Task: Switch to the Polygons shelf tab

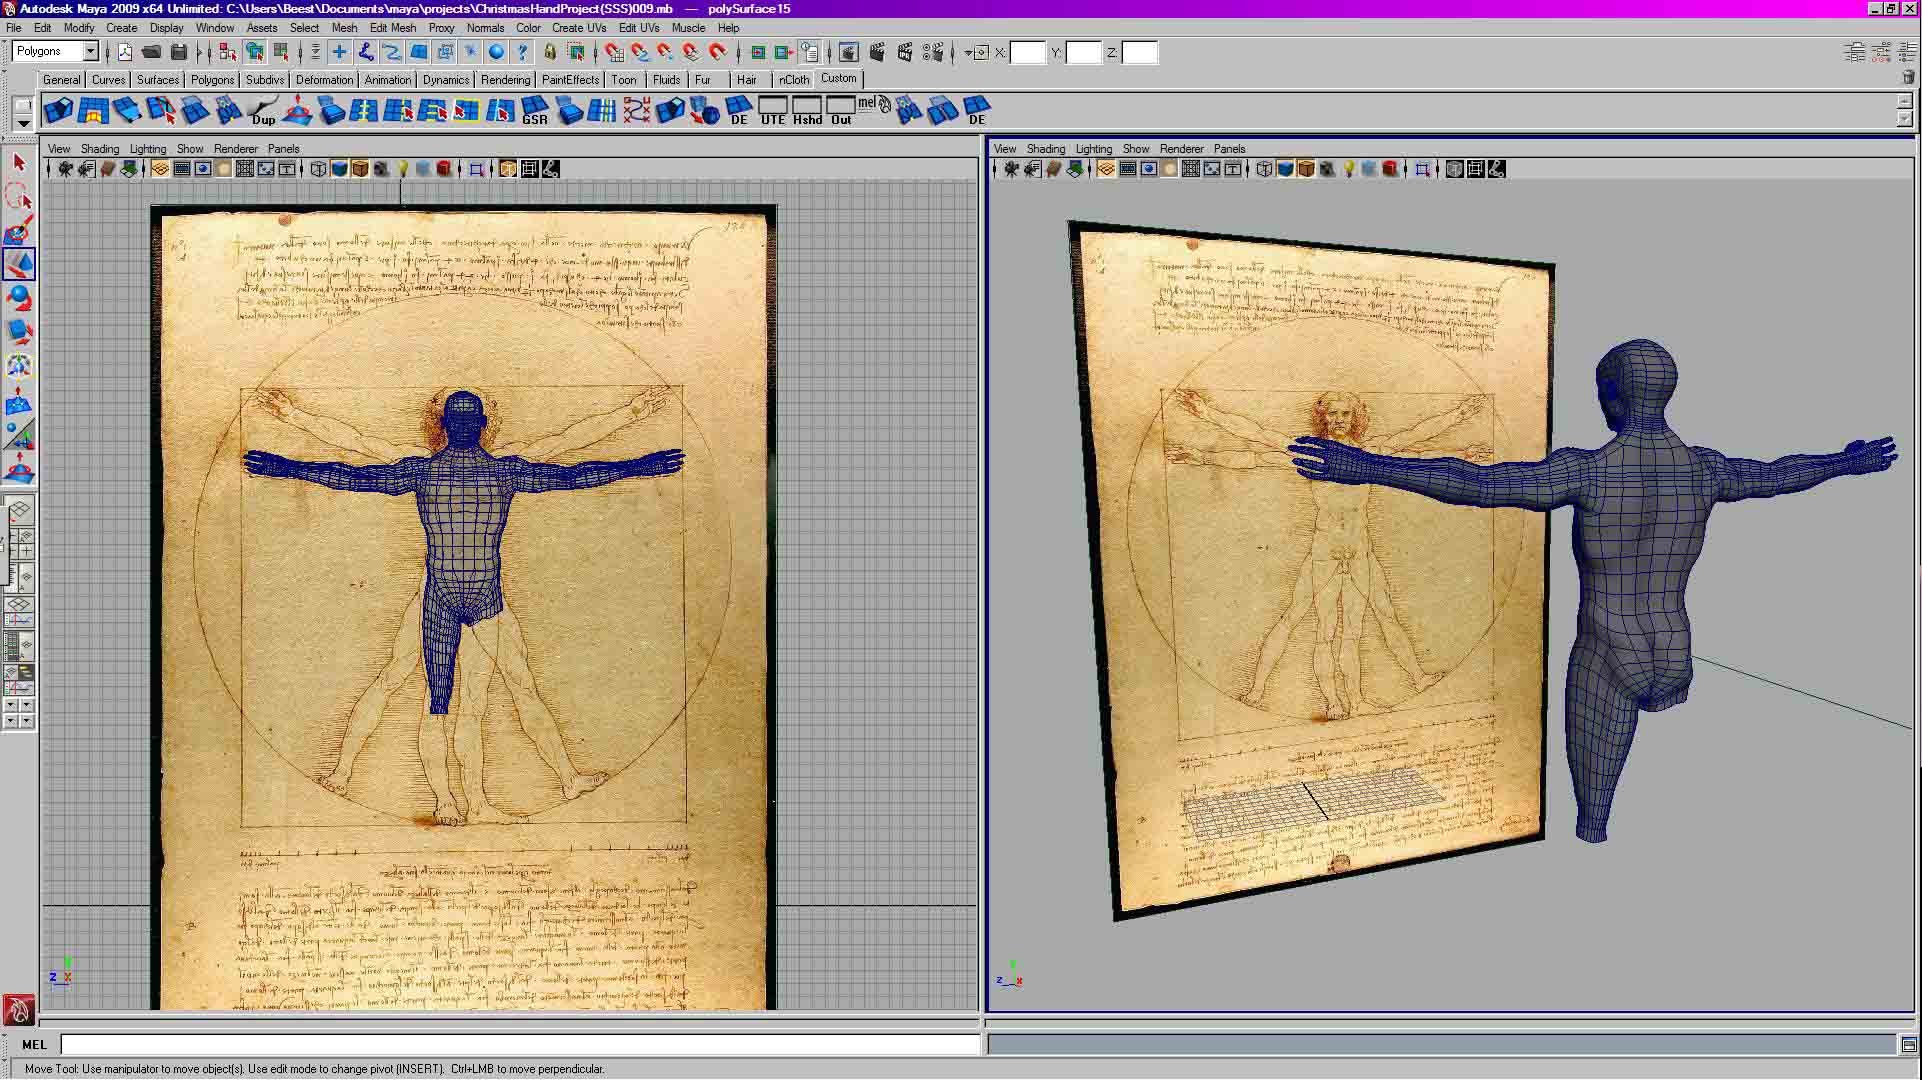Action: coord(212,79)
